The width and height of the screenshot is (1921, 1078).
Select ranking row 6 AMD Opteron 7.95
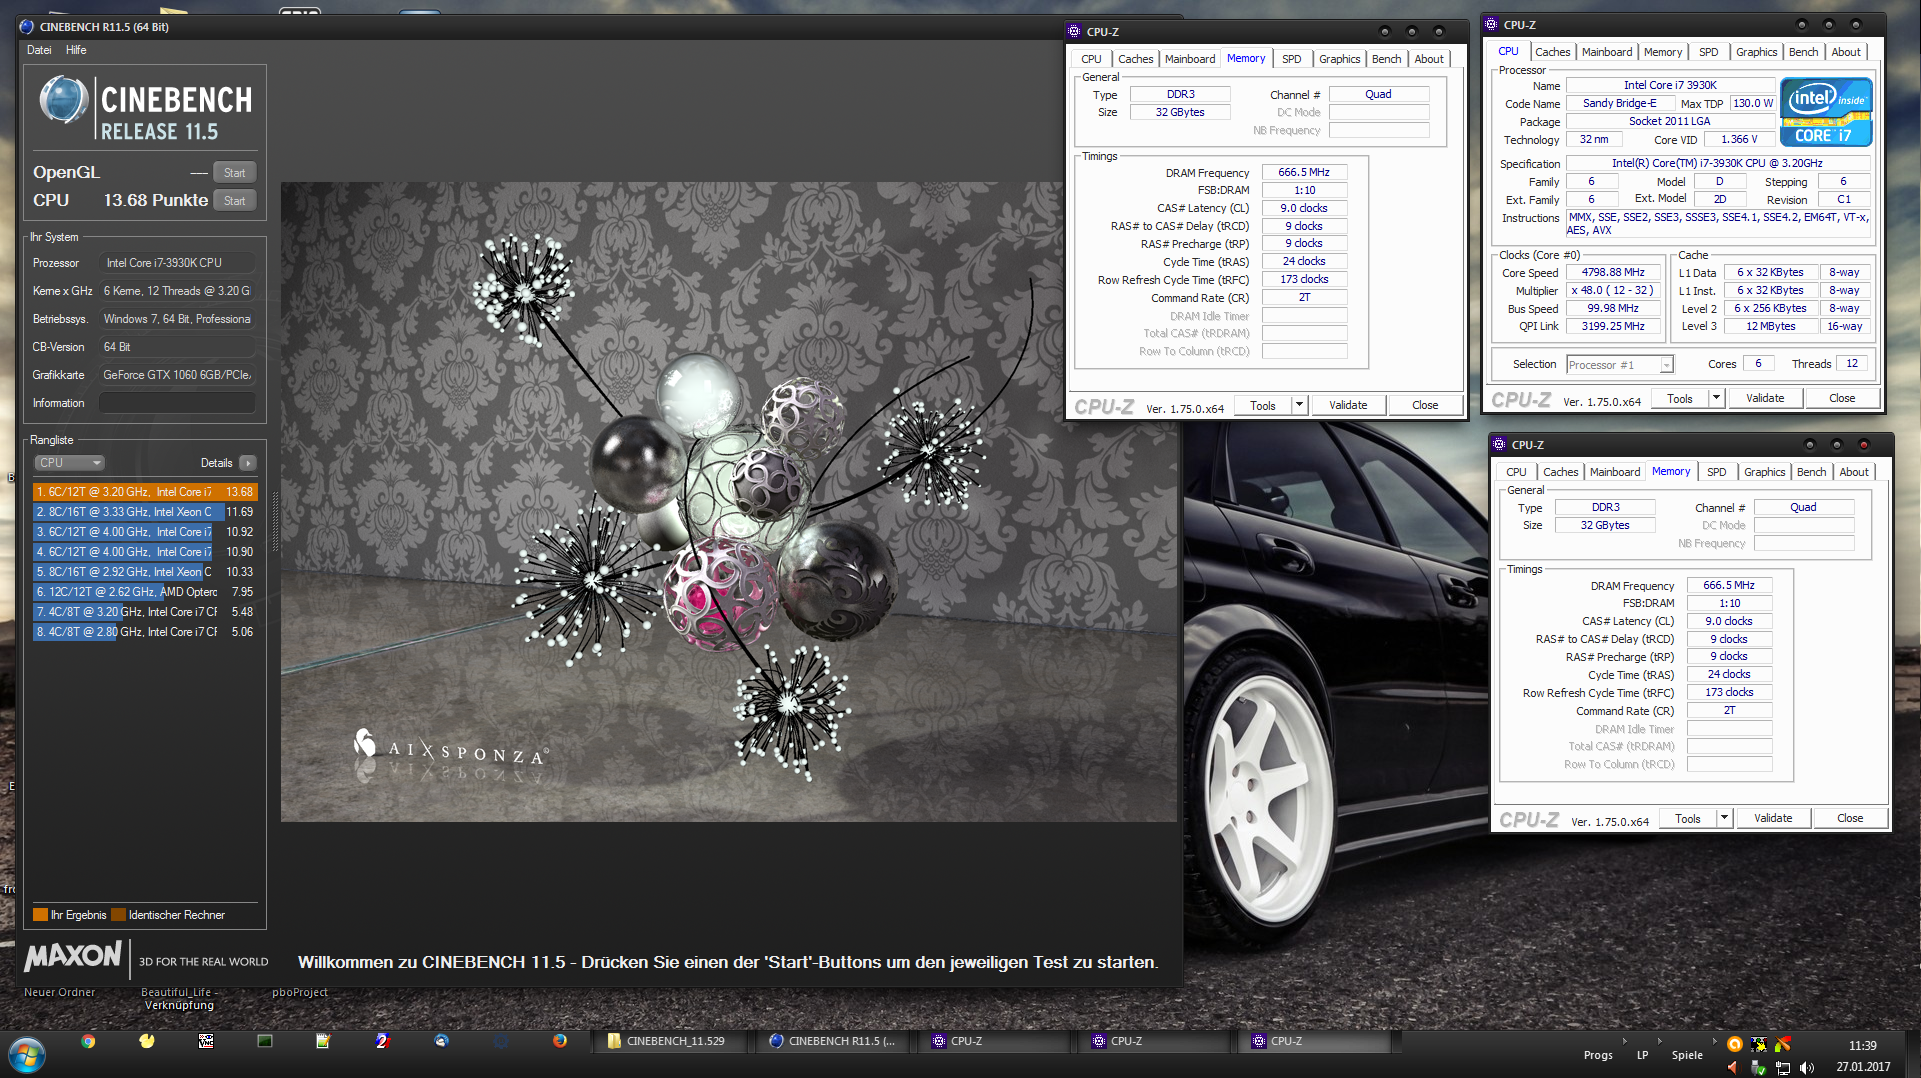pos(145,592)
